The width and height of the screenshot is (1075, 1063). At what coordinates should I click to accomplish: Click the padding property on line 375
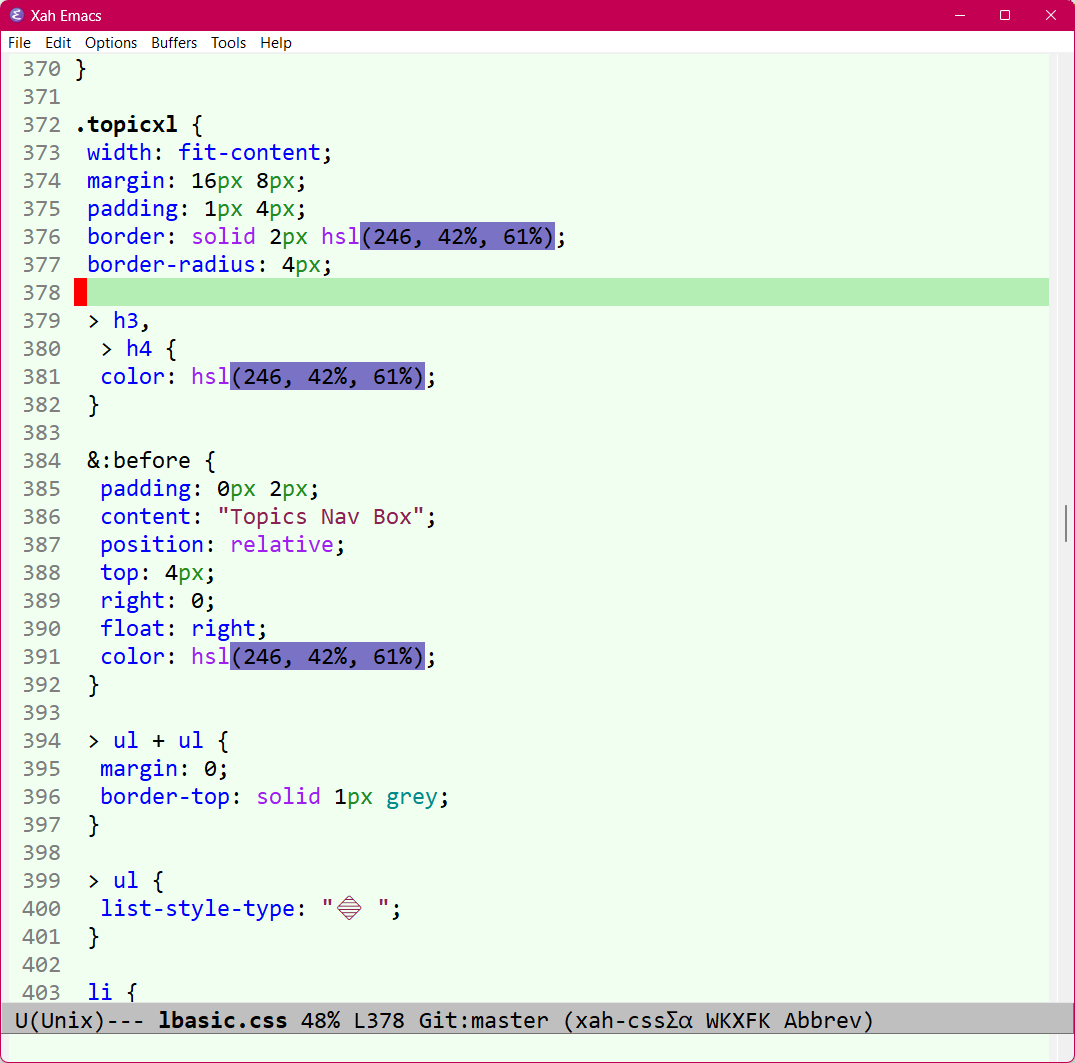coord(132,208)
